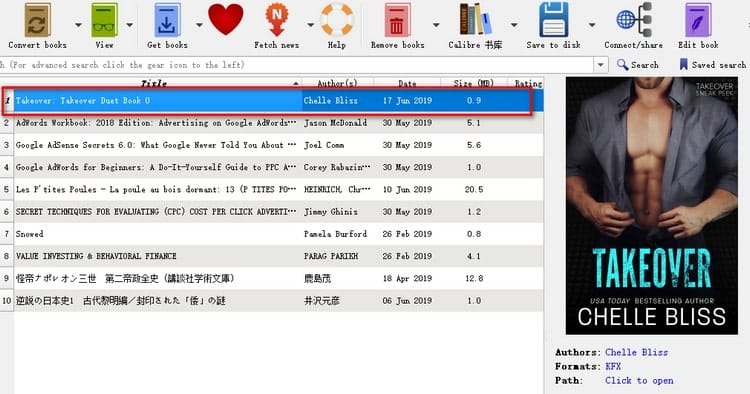
Task: Open the Help lifebuoy icon
Action: click(x=337, y=20)
